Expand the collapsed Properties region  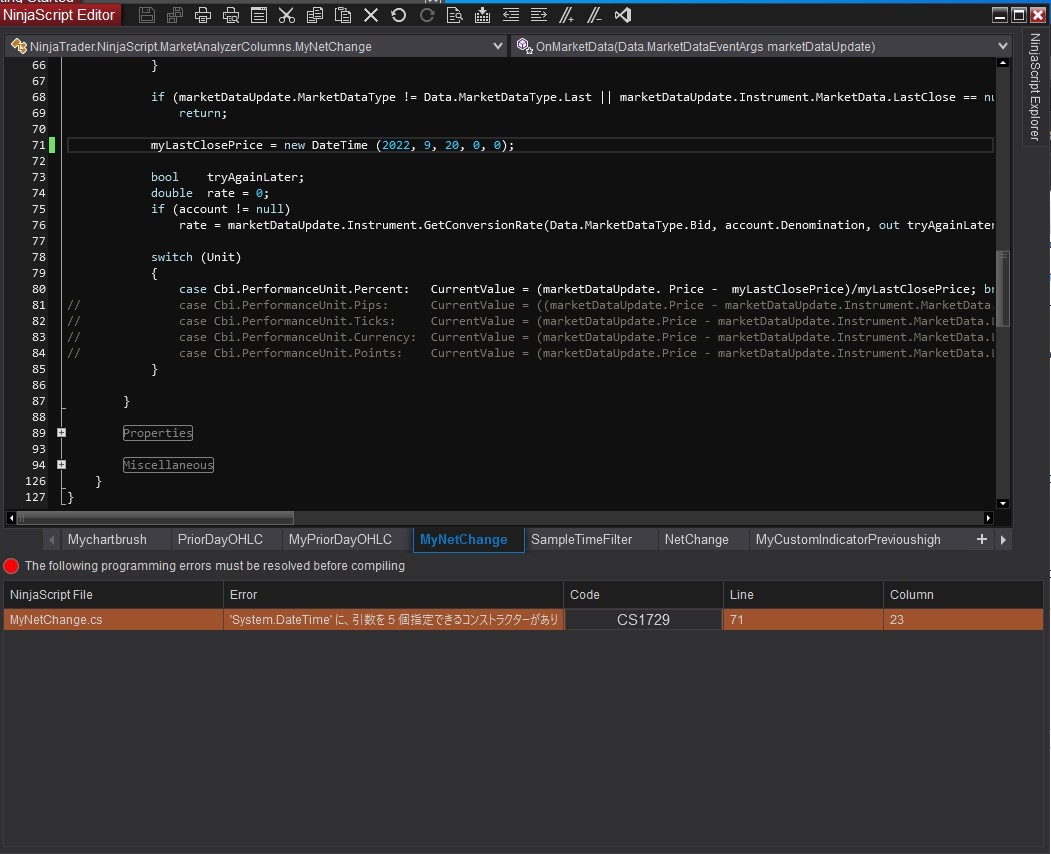[x=62, y=433]
